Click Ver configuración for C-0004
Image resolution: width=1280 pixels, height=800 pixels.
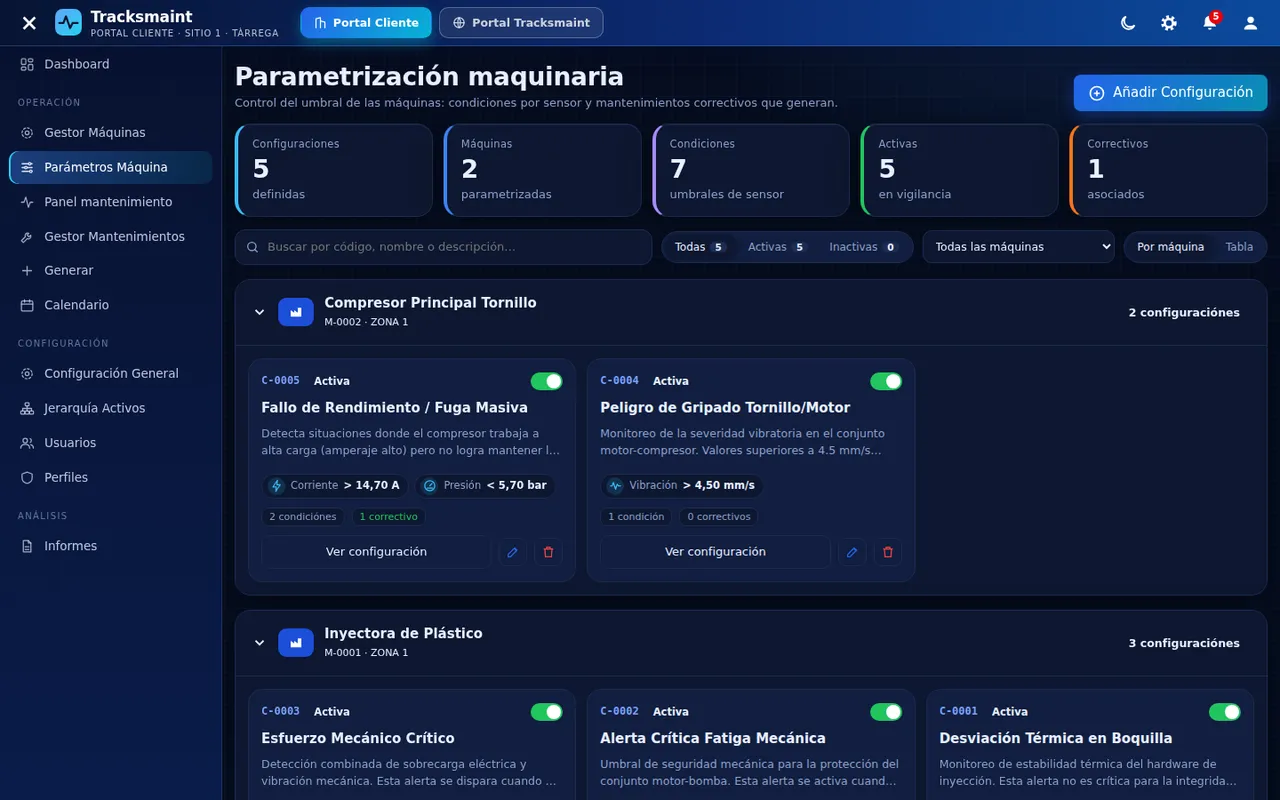(715, 552)
